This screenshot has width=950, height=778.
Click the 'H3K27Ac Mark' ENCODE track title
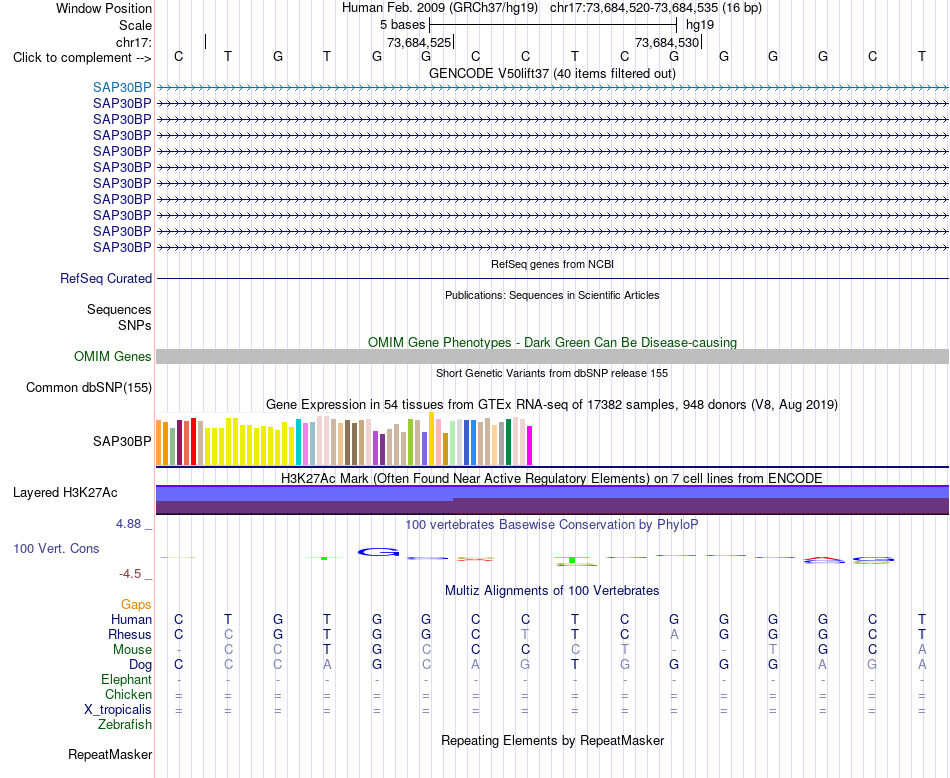coord(552,478)
